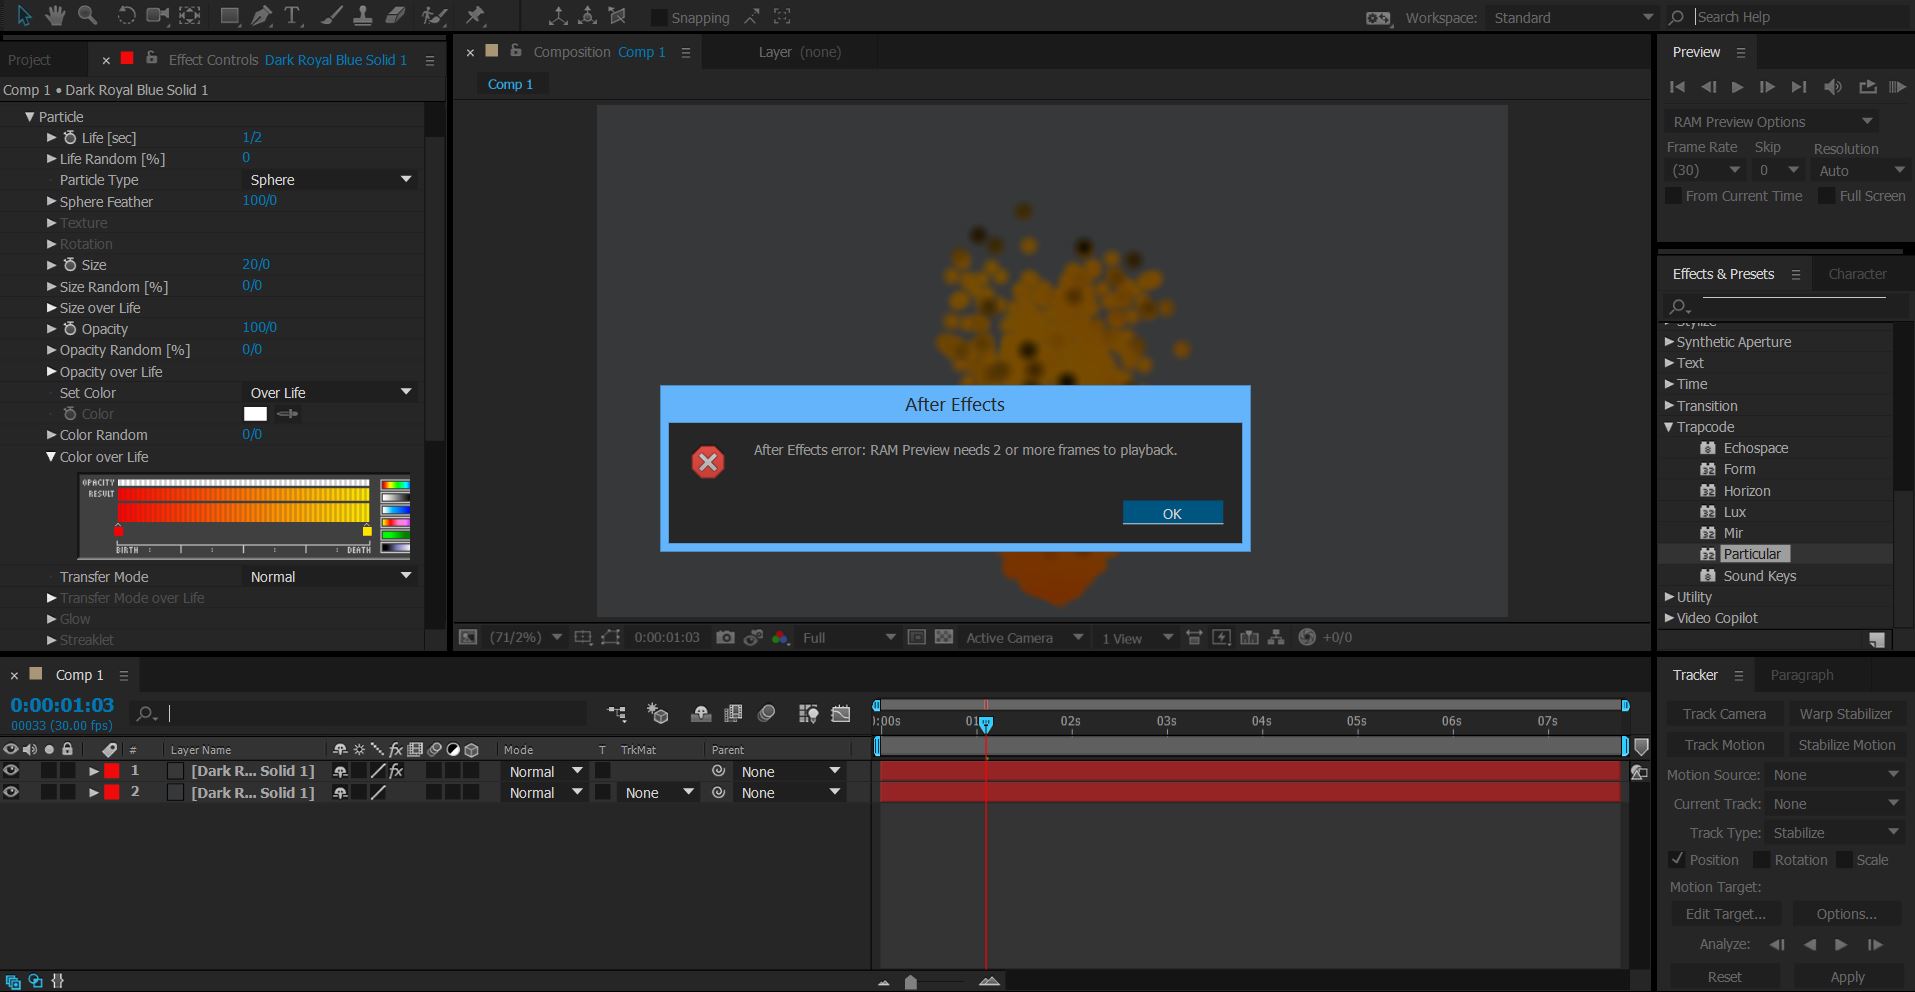Click the Mute Audio speaker icon

click(x=1832, y=87)
